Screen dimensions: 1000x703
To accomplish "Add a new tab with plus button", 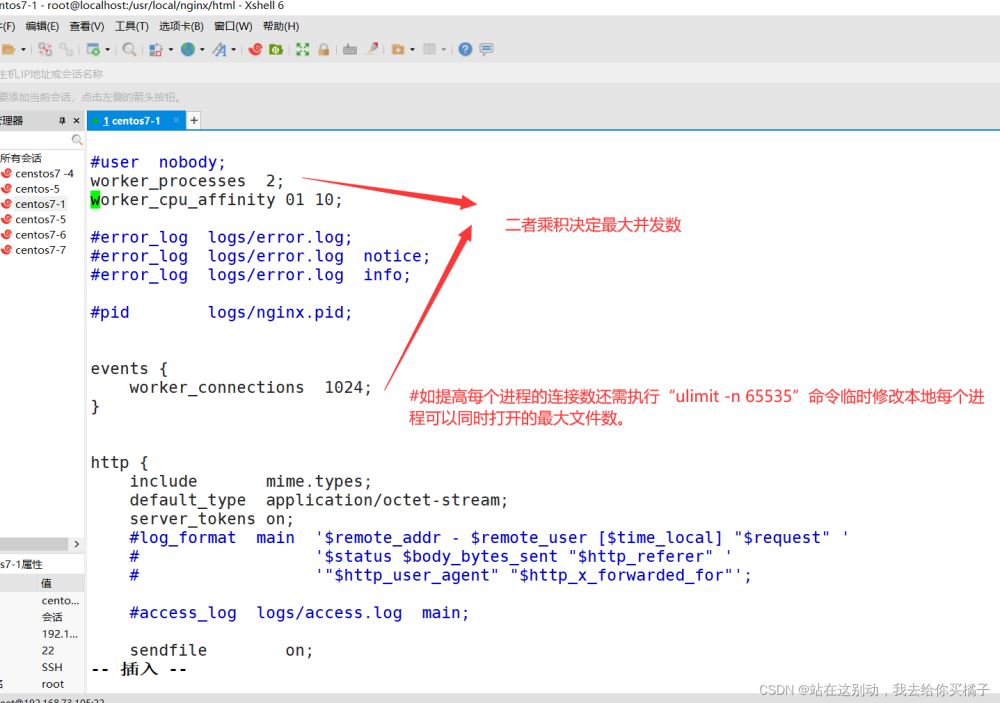I will click(194, 120).
